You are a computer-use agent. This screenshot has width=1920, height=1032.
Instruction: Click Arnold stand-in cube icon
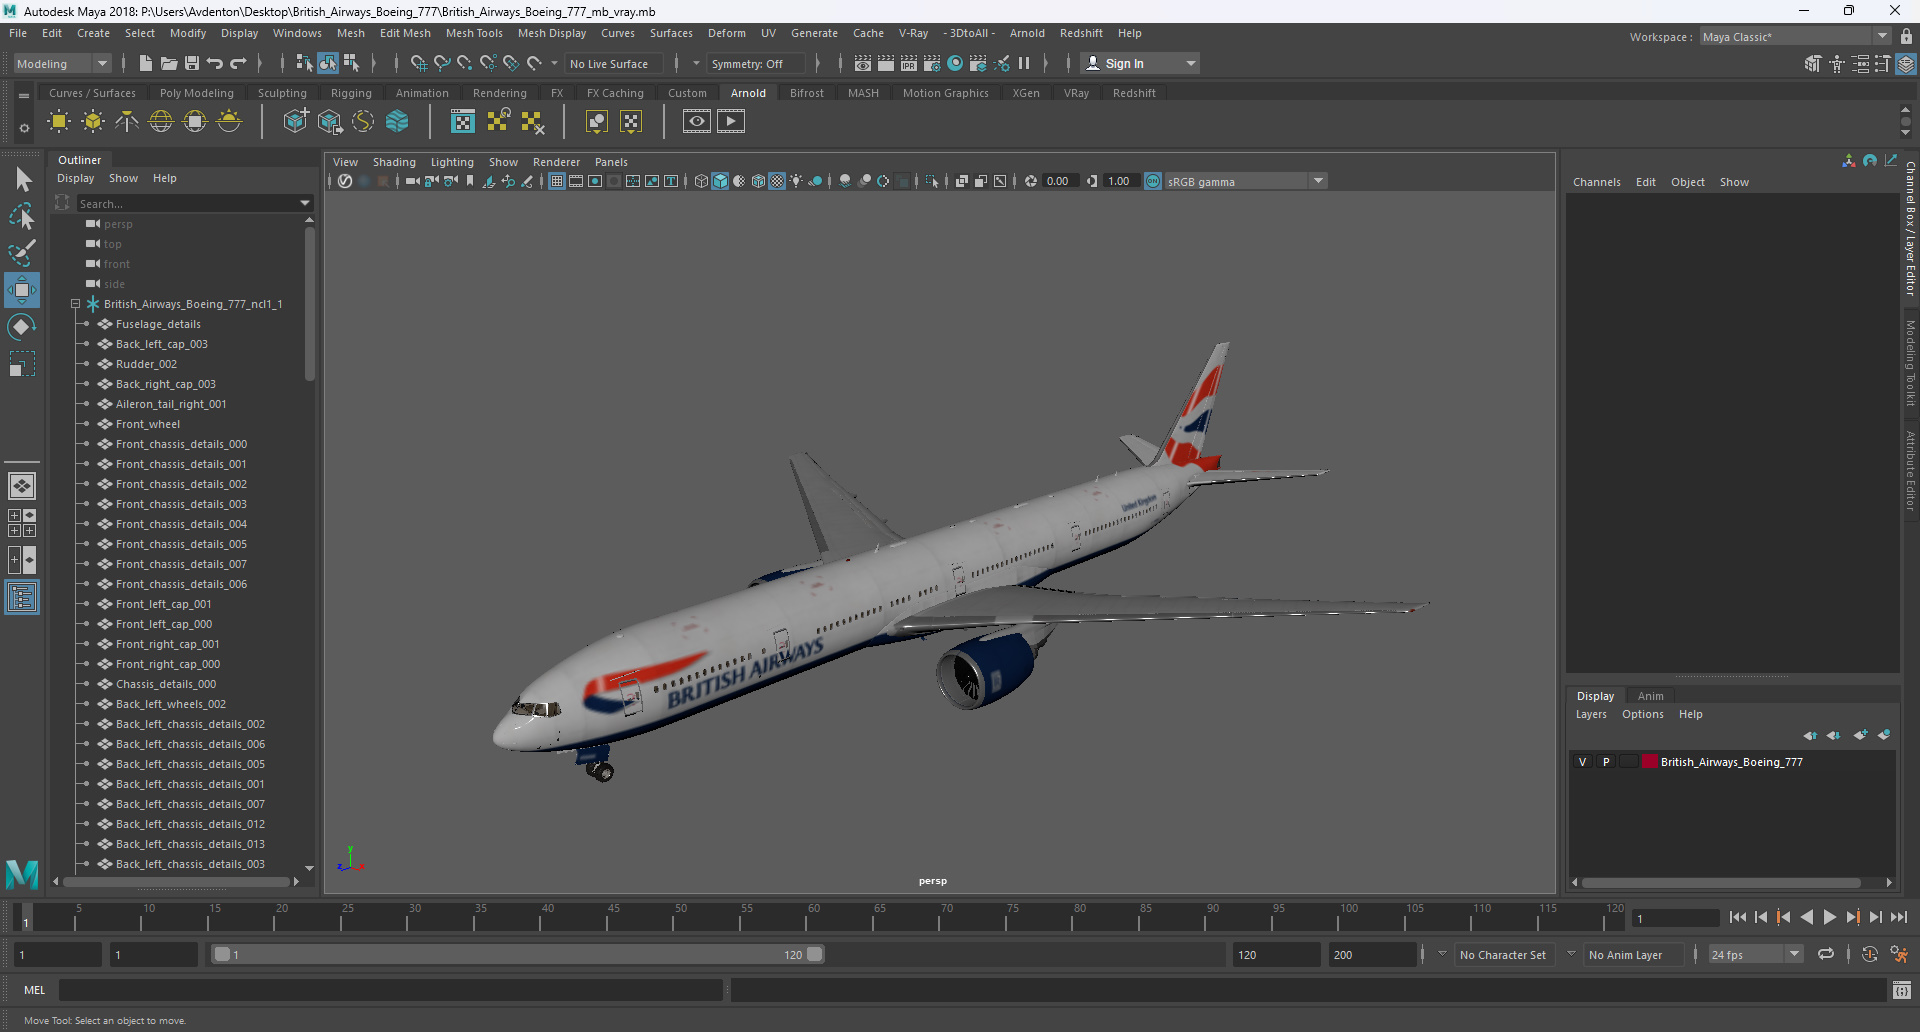[x=295, y=121]
